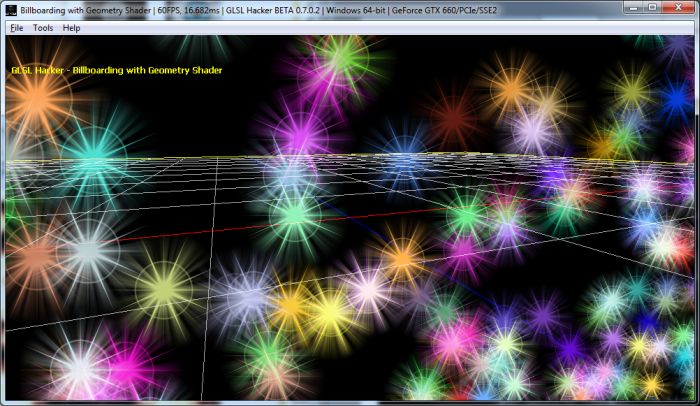Select the pale yellow sparkle at lower left
This screenshot has width=700, height=406.
(164, 287)
